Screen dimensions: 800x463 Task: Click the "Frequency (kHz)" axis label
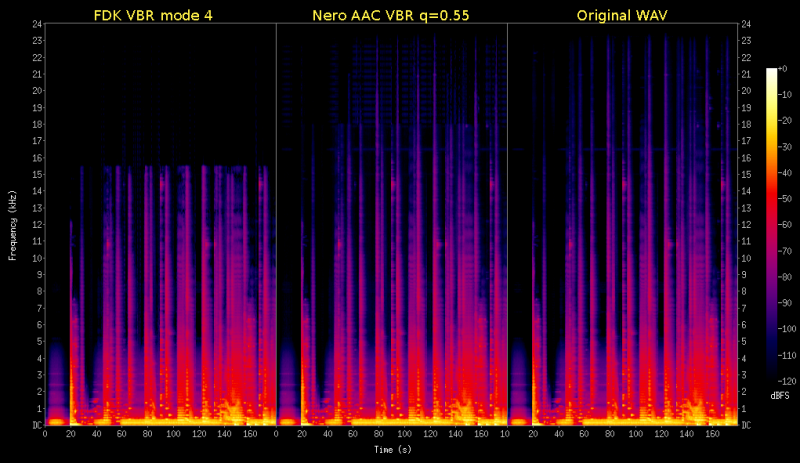coord(14,223)
